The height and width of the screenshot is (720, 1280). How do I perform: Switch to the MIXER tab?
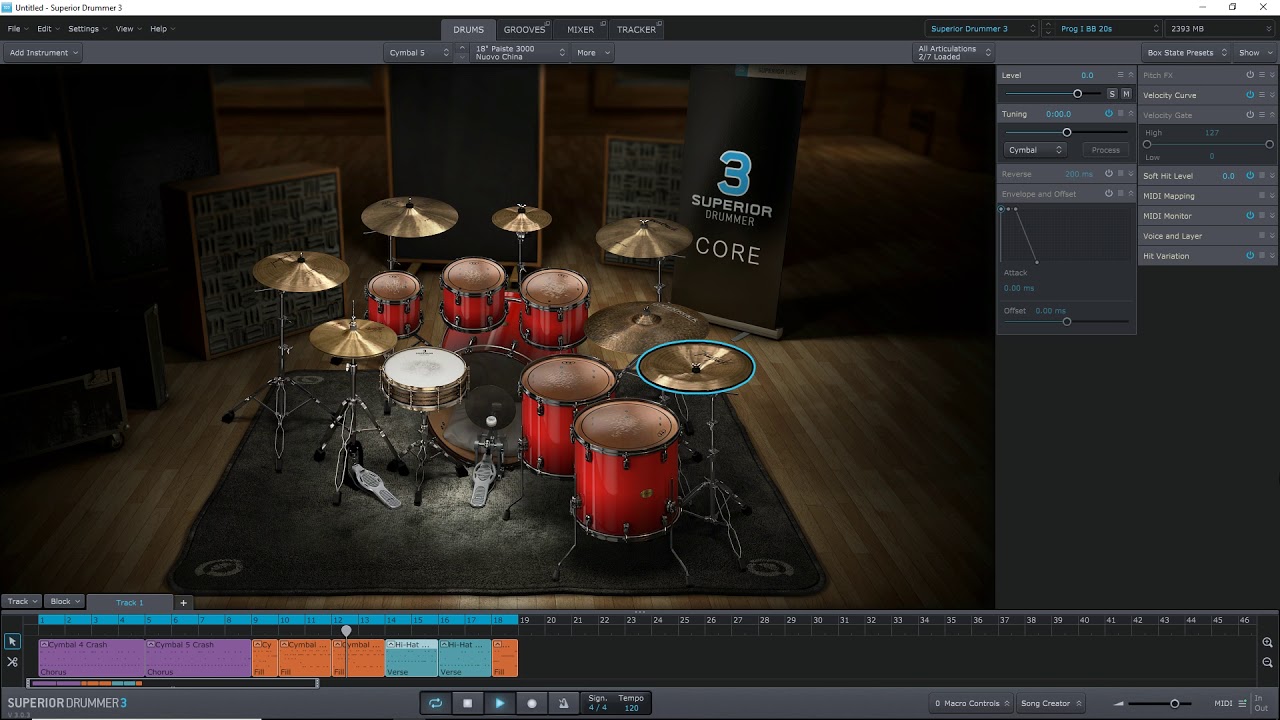click(x=580, y=29)
